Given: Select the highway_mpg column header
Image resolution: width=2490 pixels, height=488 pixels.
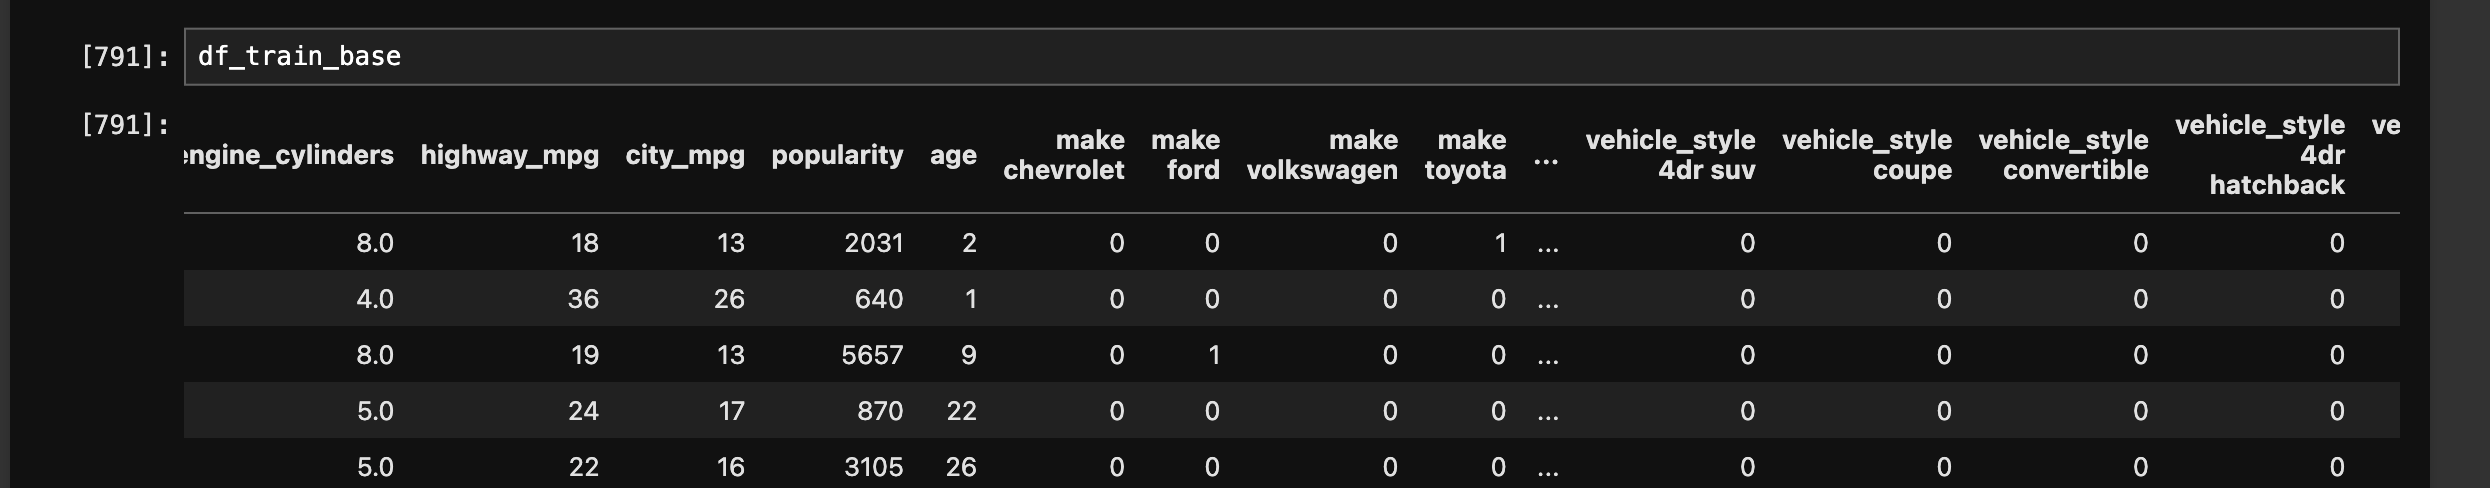Looking at the screenshot, I should [x=509, y=155].
